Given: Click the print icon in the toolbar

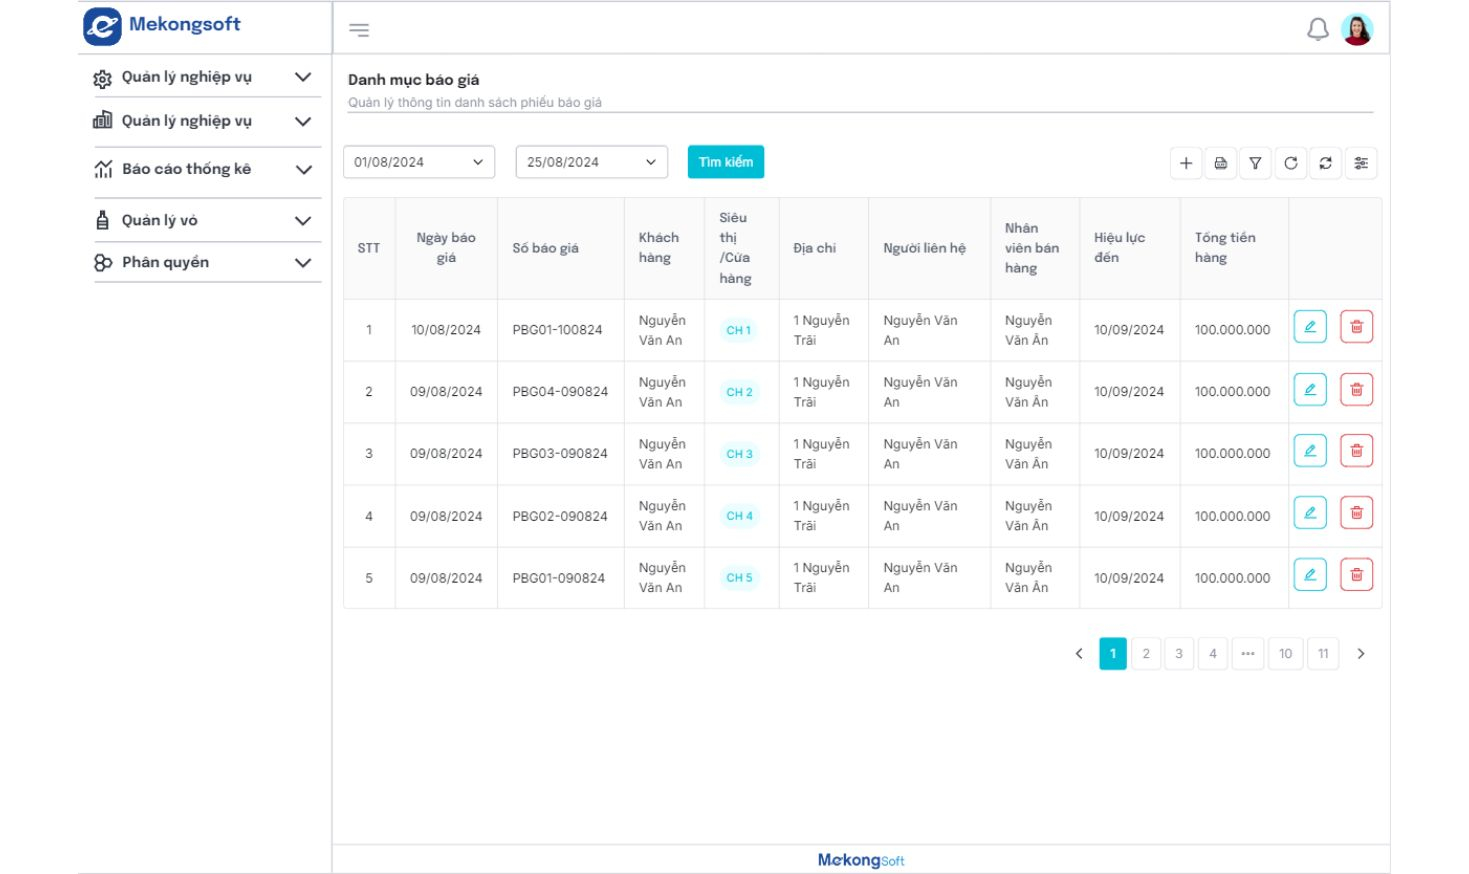Looking at the screenshot, I should 1221,163.
